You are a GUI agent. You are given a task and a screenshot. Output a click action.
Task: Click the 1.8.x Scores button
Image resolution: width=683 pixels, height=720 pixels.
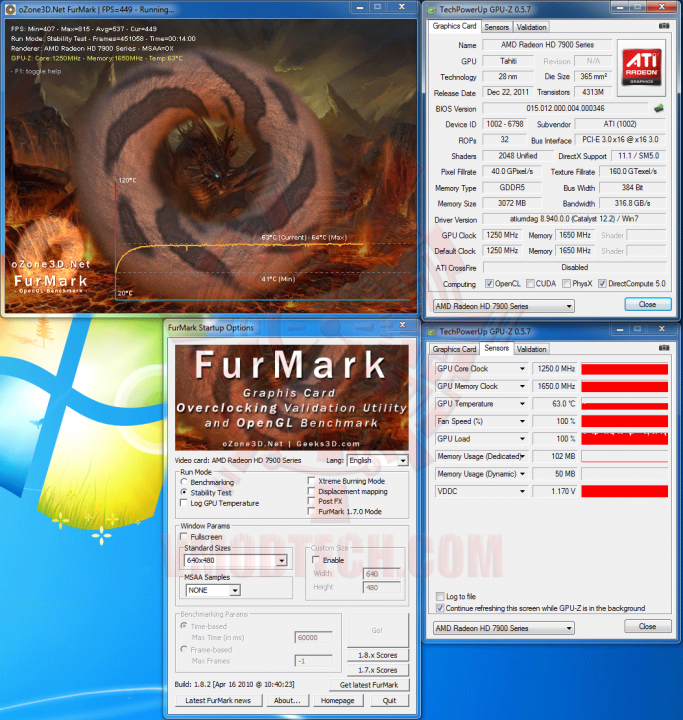coord(378,655)
